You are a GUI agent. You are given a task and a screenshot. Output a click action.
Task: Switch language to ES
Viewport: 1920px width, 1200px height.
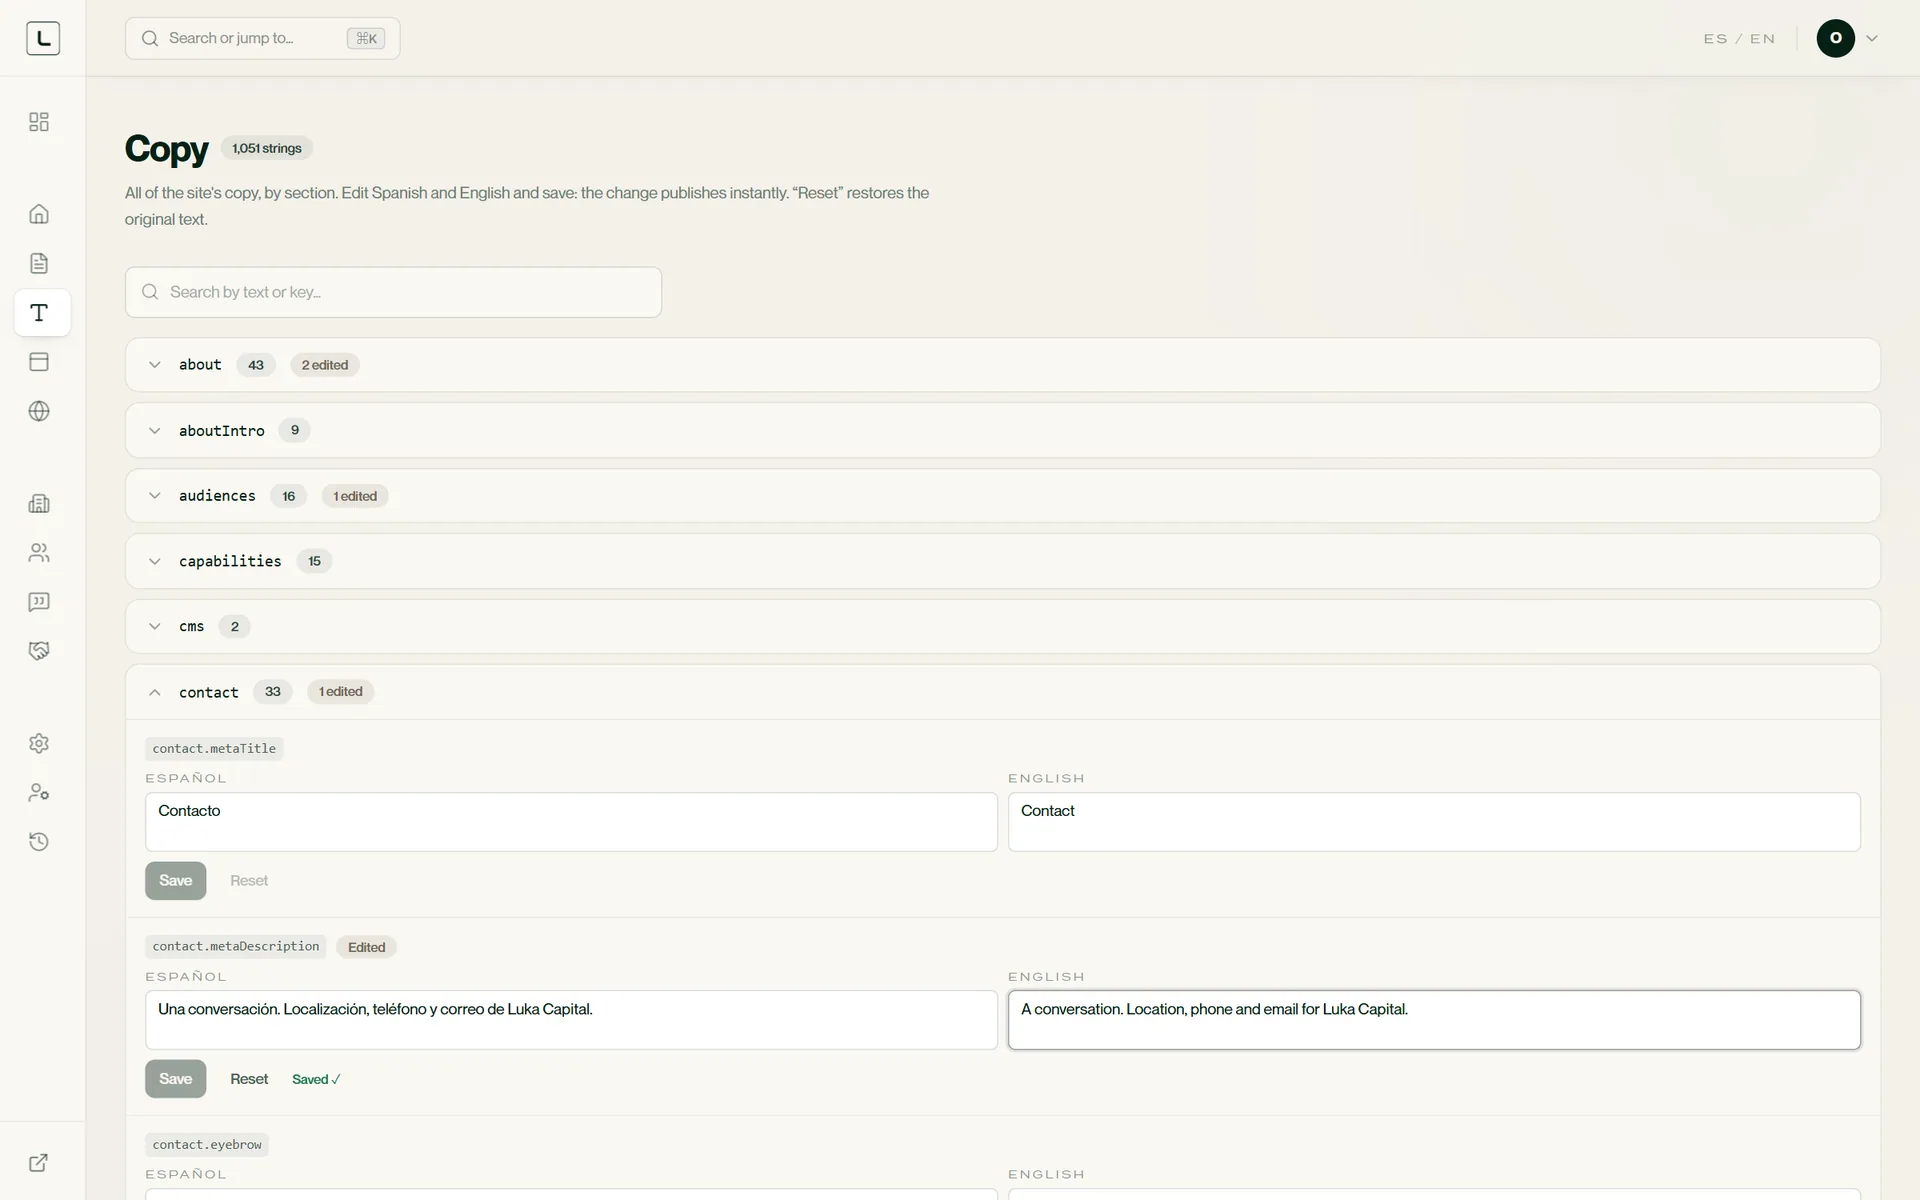click(x=1715, y=39)
